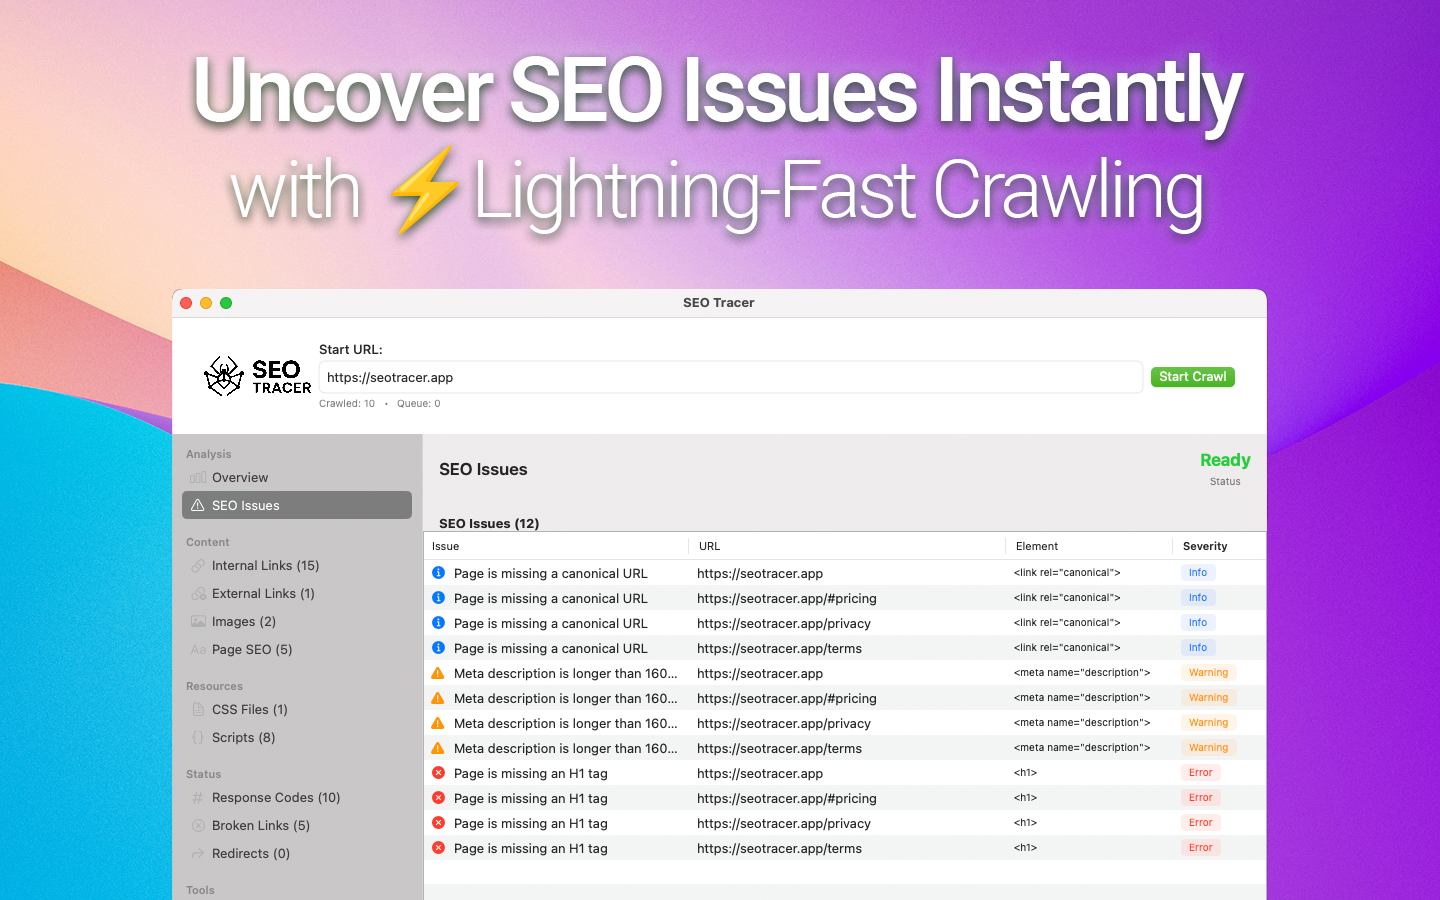Open Broken Links (5)
This screenshot has height=900, width=1440.
click(297, 826)
